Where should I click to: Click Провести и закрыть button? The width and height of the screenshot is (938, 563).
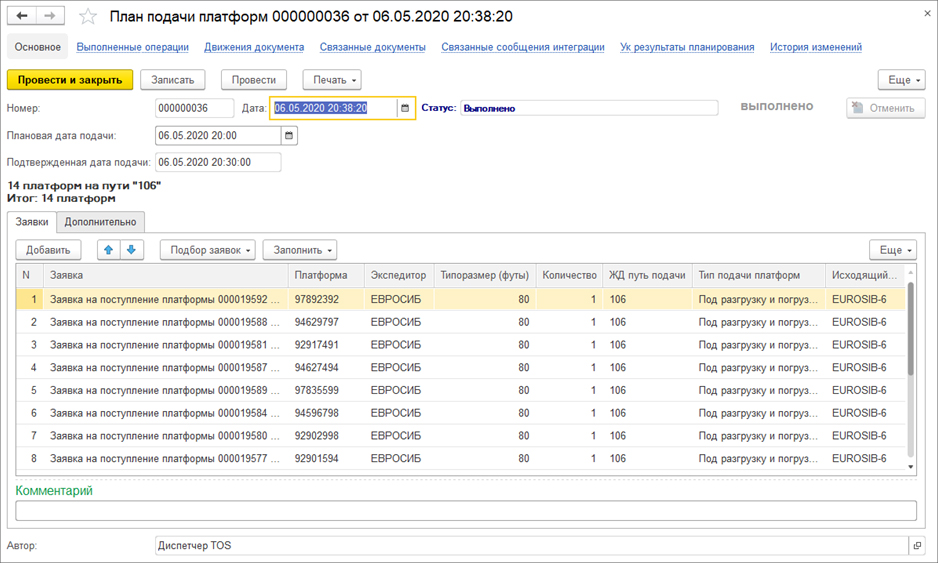[x=70, y=80]
